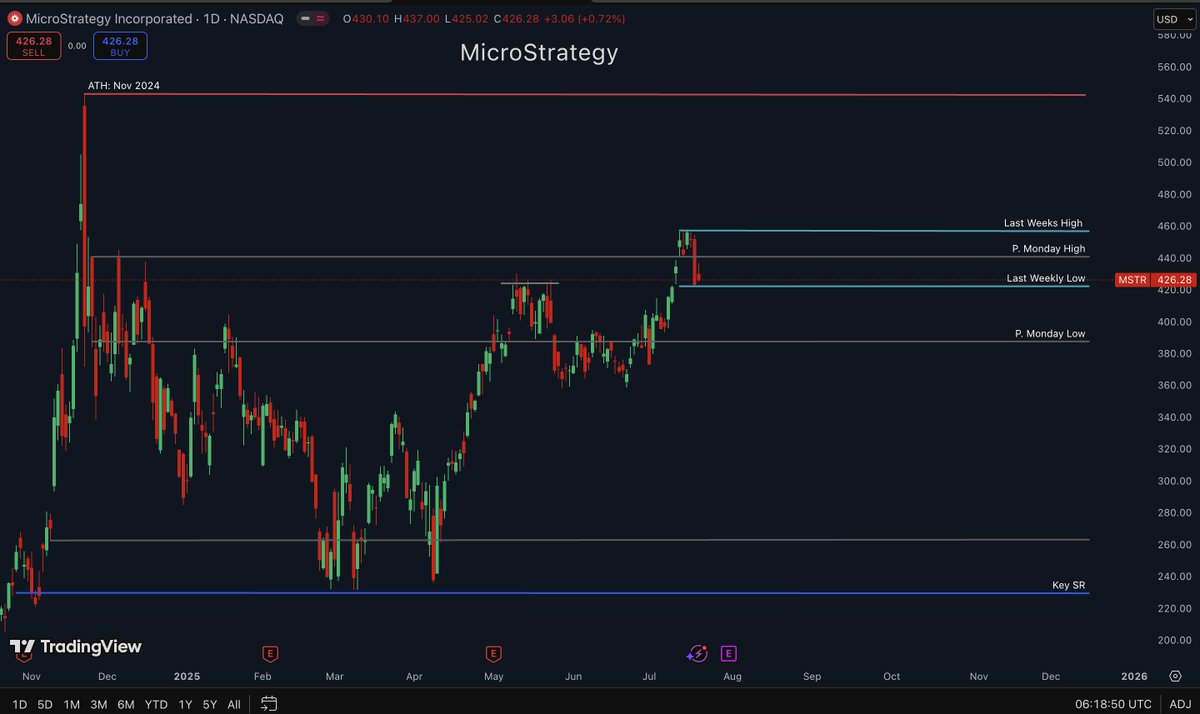Viewport: 1200px width, 714px height.
Task: Click the 426.28 SELL button
Action: (x=34, y=46)
